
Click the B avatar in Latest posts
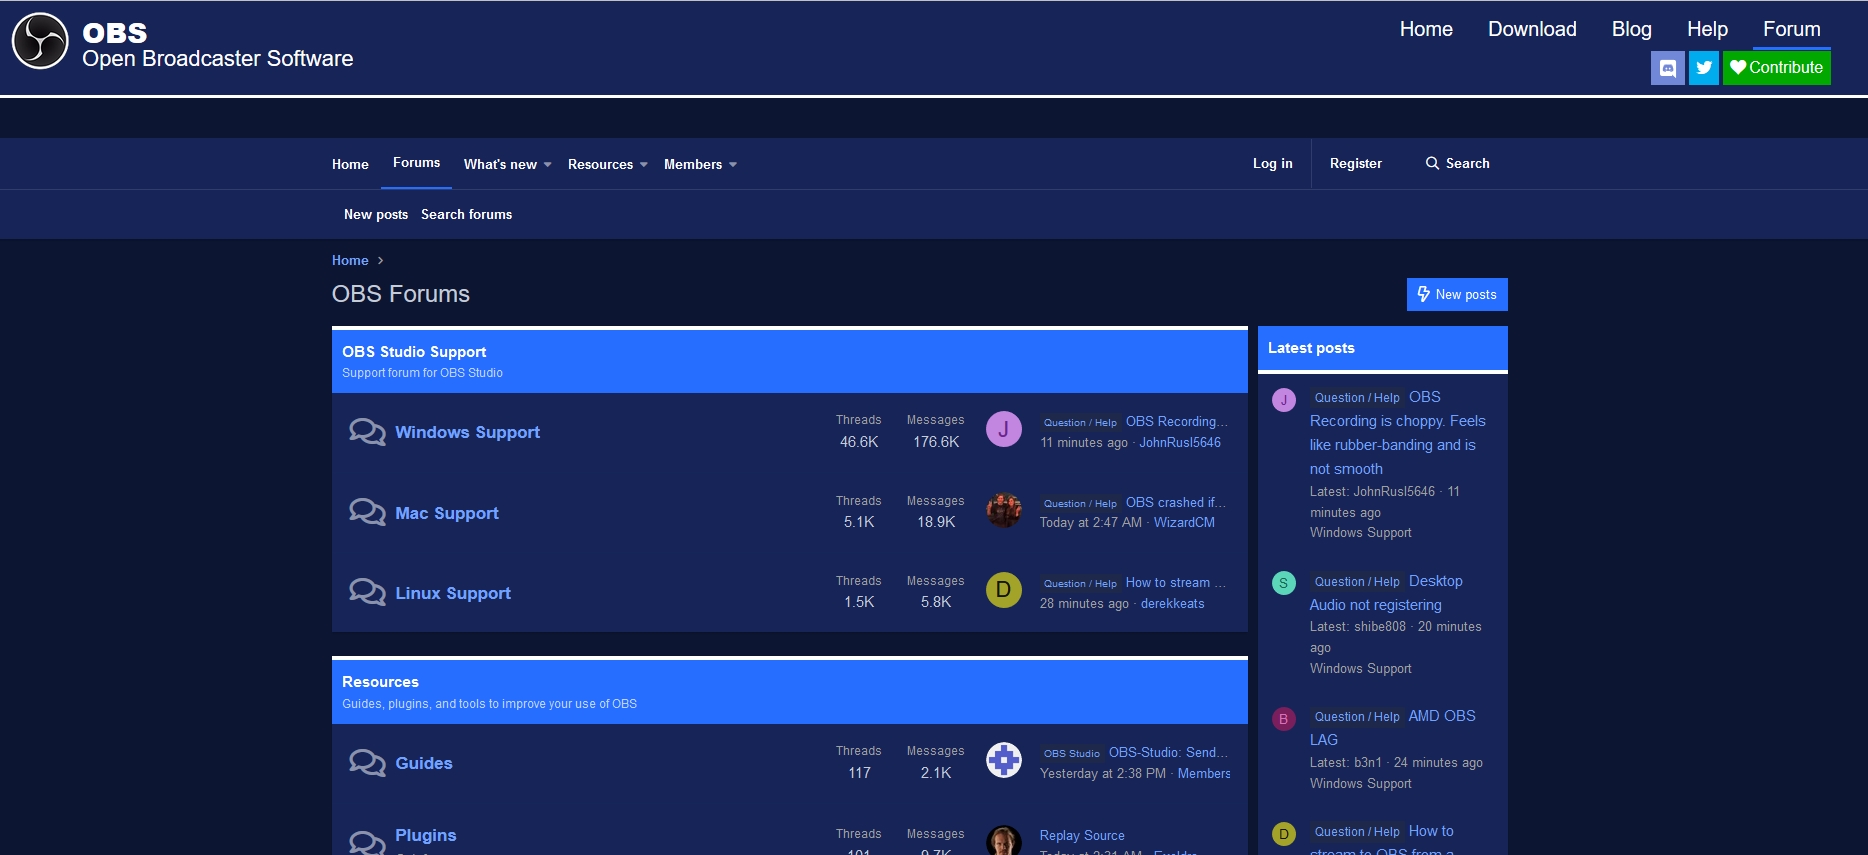1284,719
